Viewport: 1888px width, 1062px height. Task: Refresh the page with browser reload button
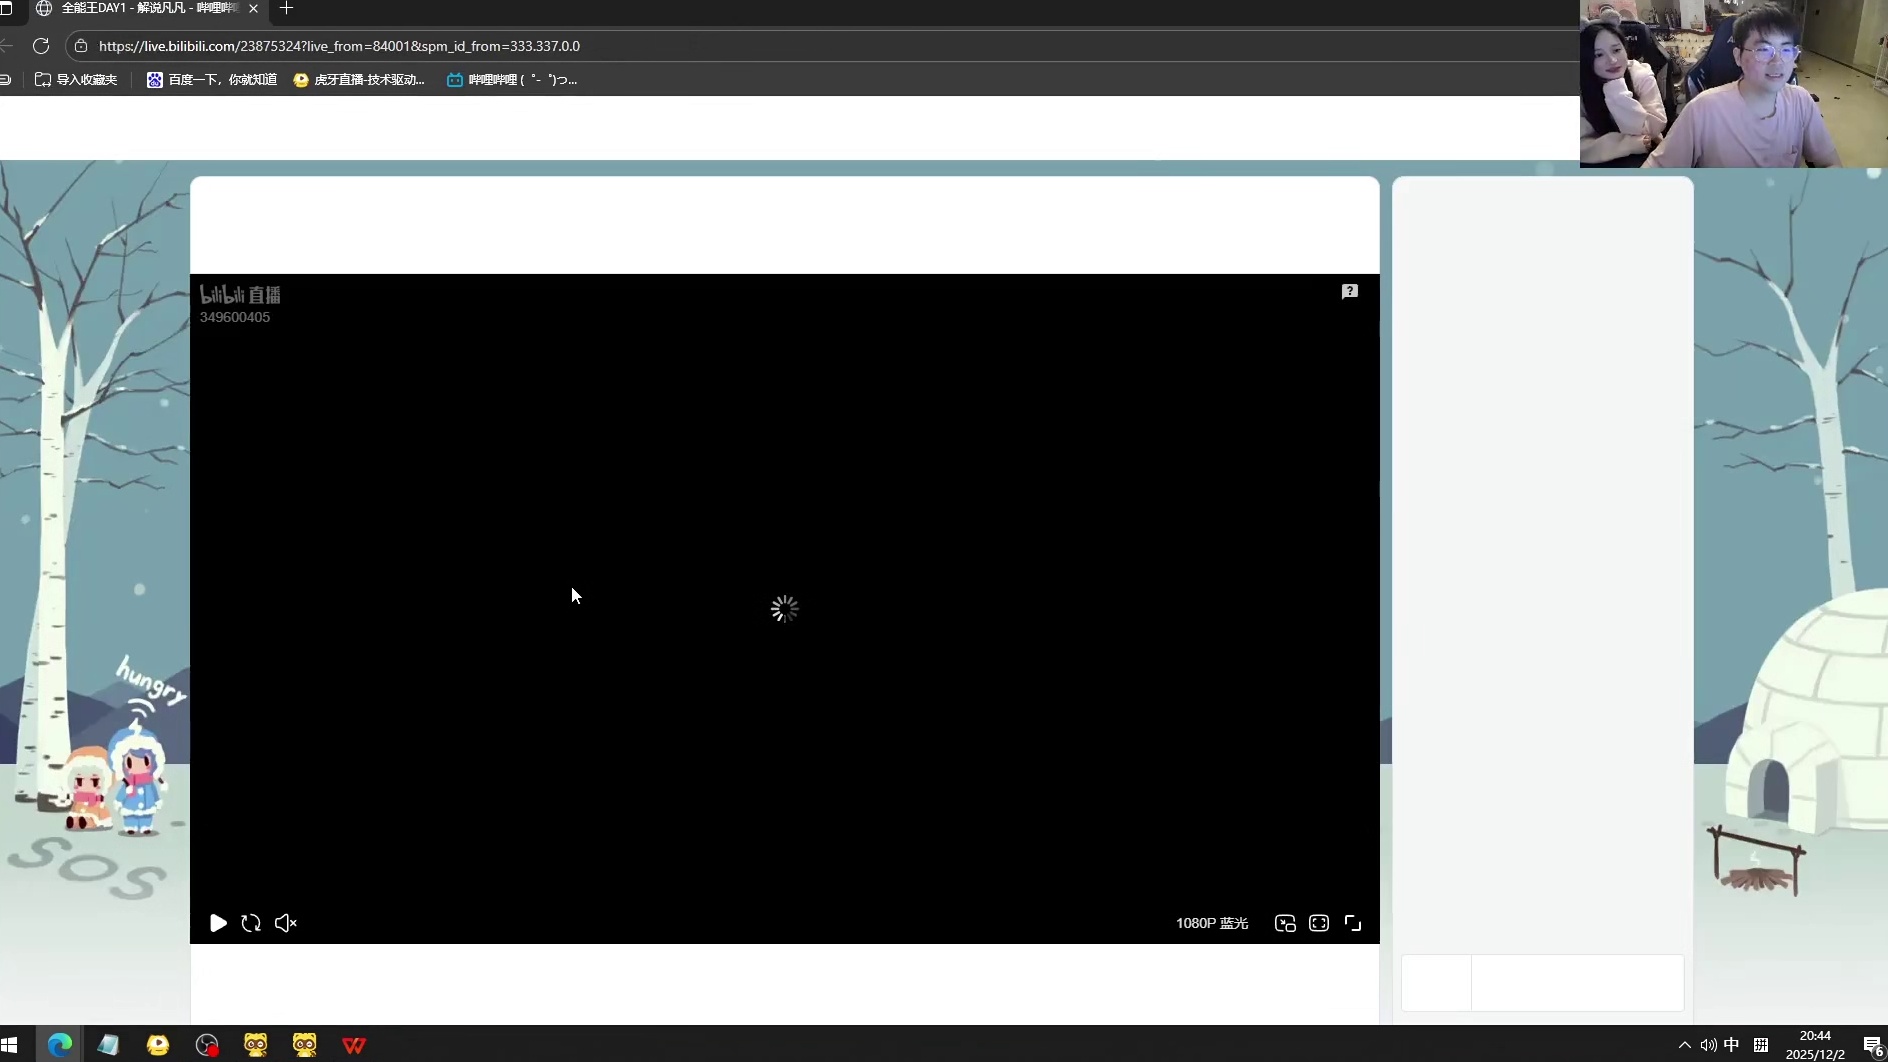41,46
